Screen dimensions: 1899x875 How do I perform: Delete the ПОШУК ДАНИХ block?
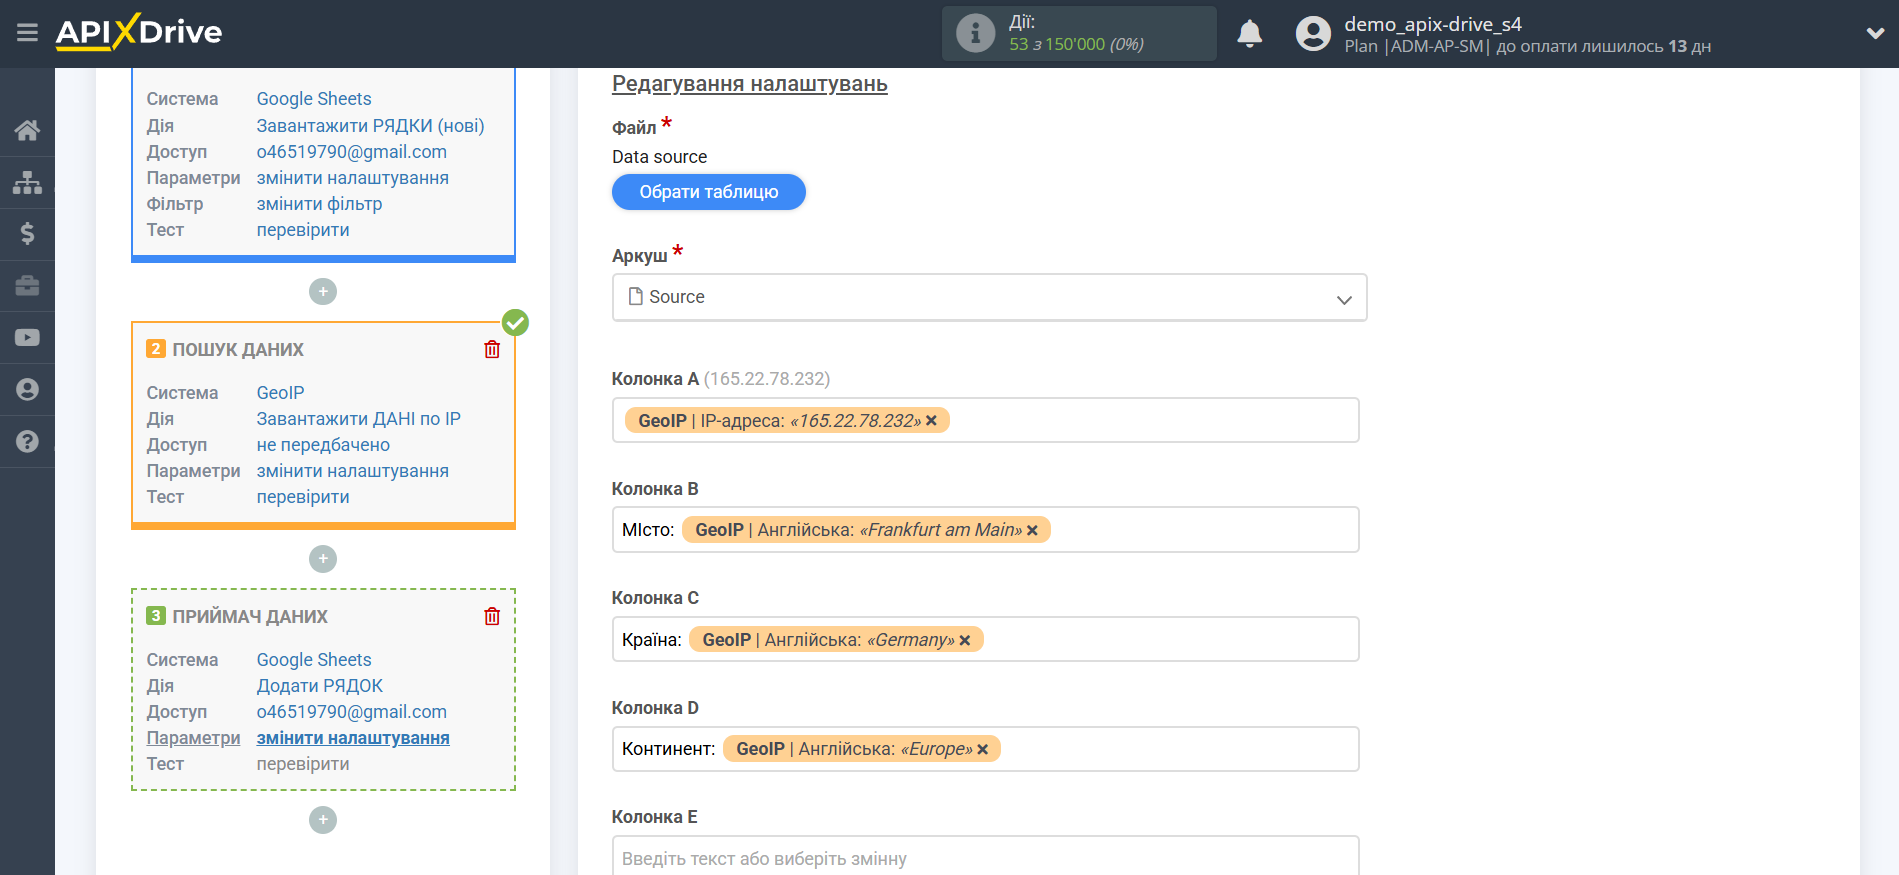point(492,349)
